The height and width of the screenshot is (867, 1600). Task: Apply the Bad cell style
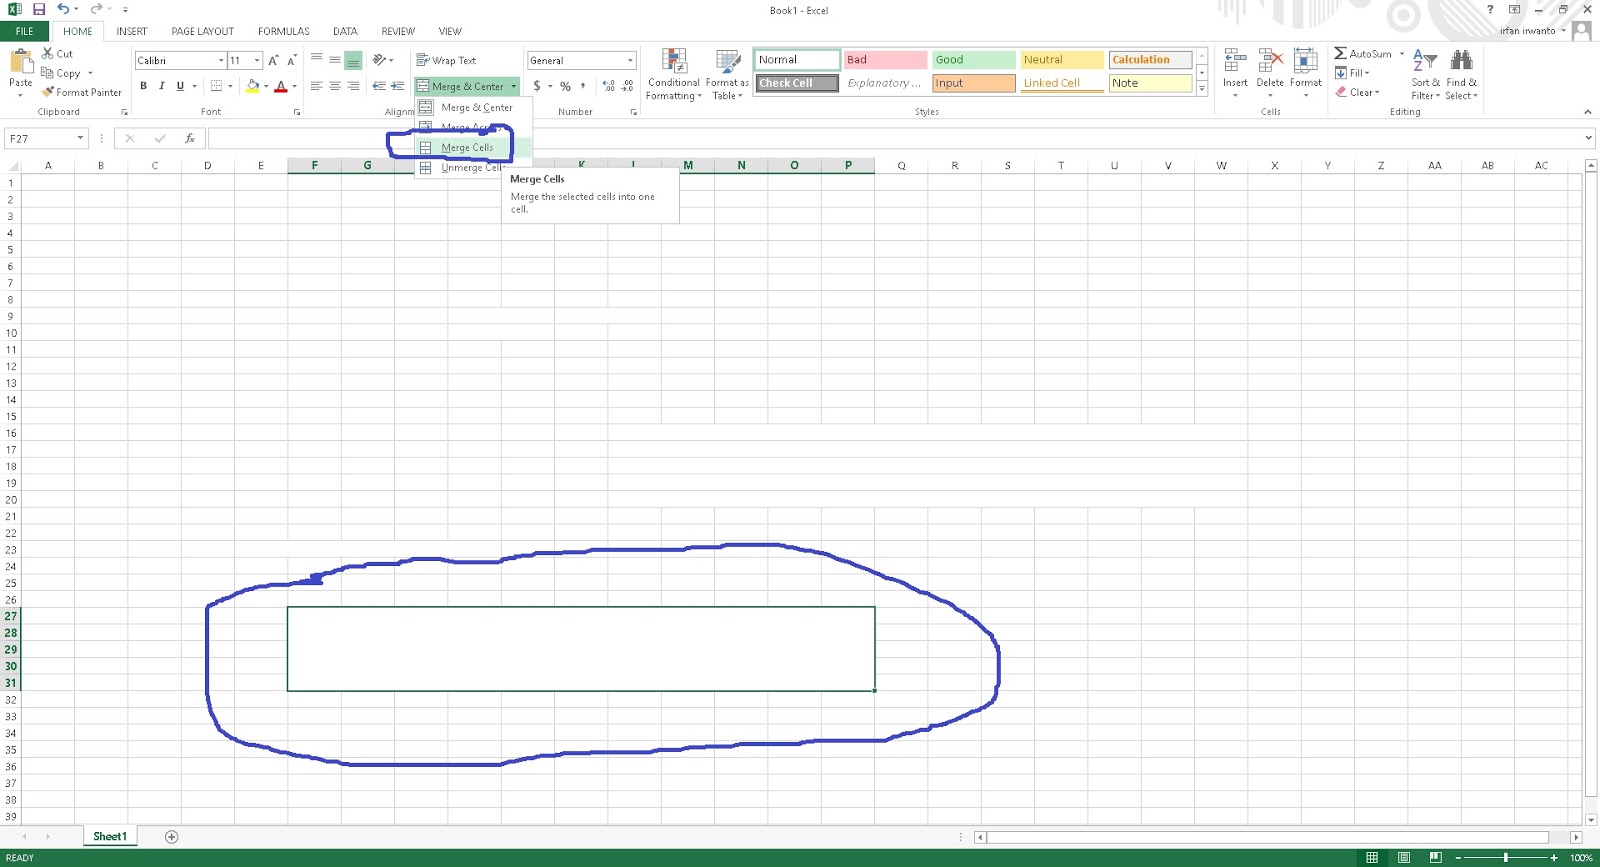(x=885, y=60)
